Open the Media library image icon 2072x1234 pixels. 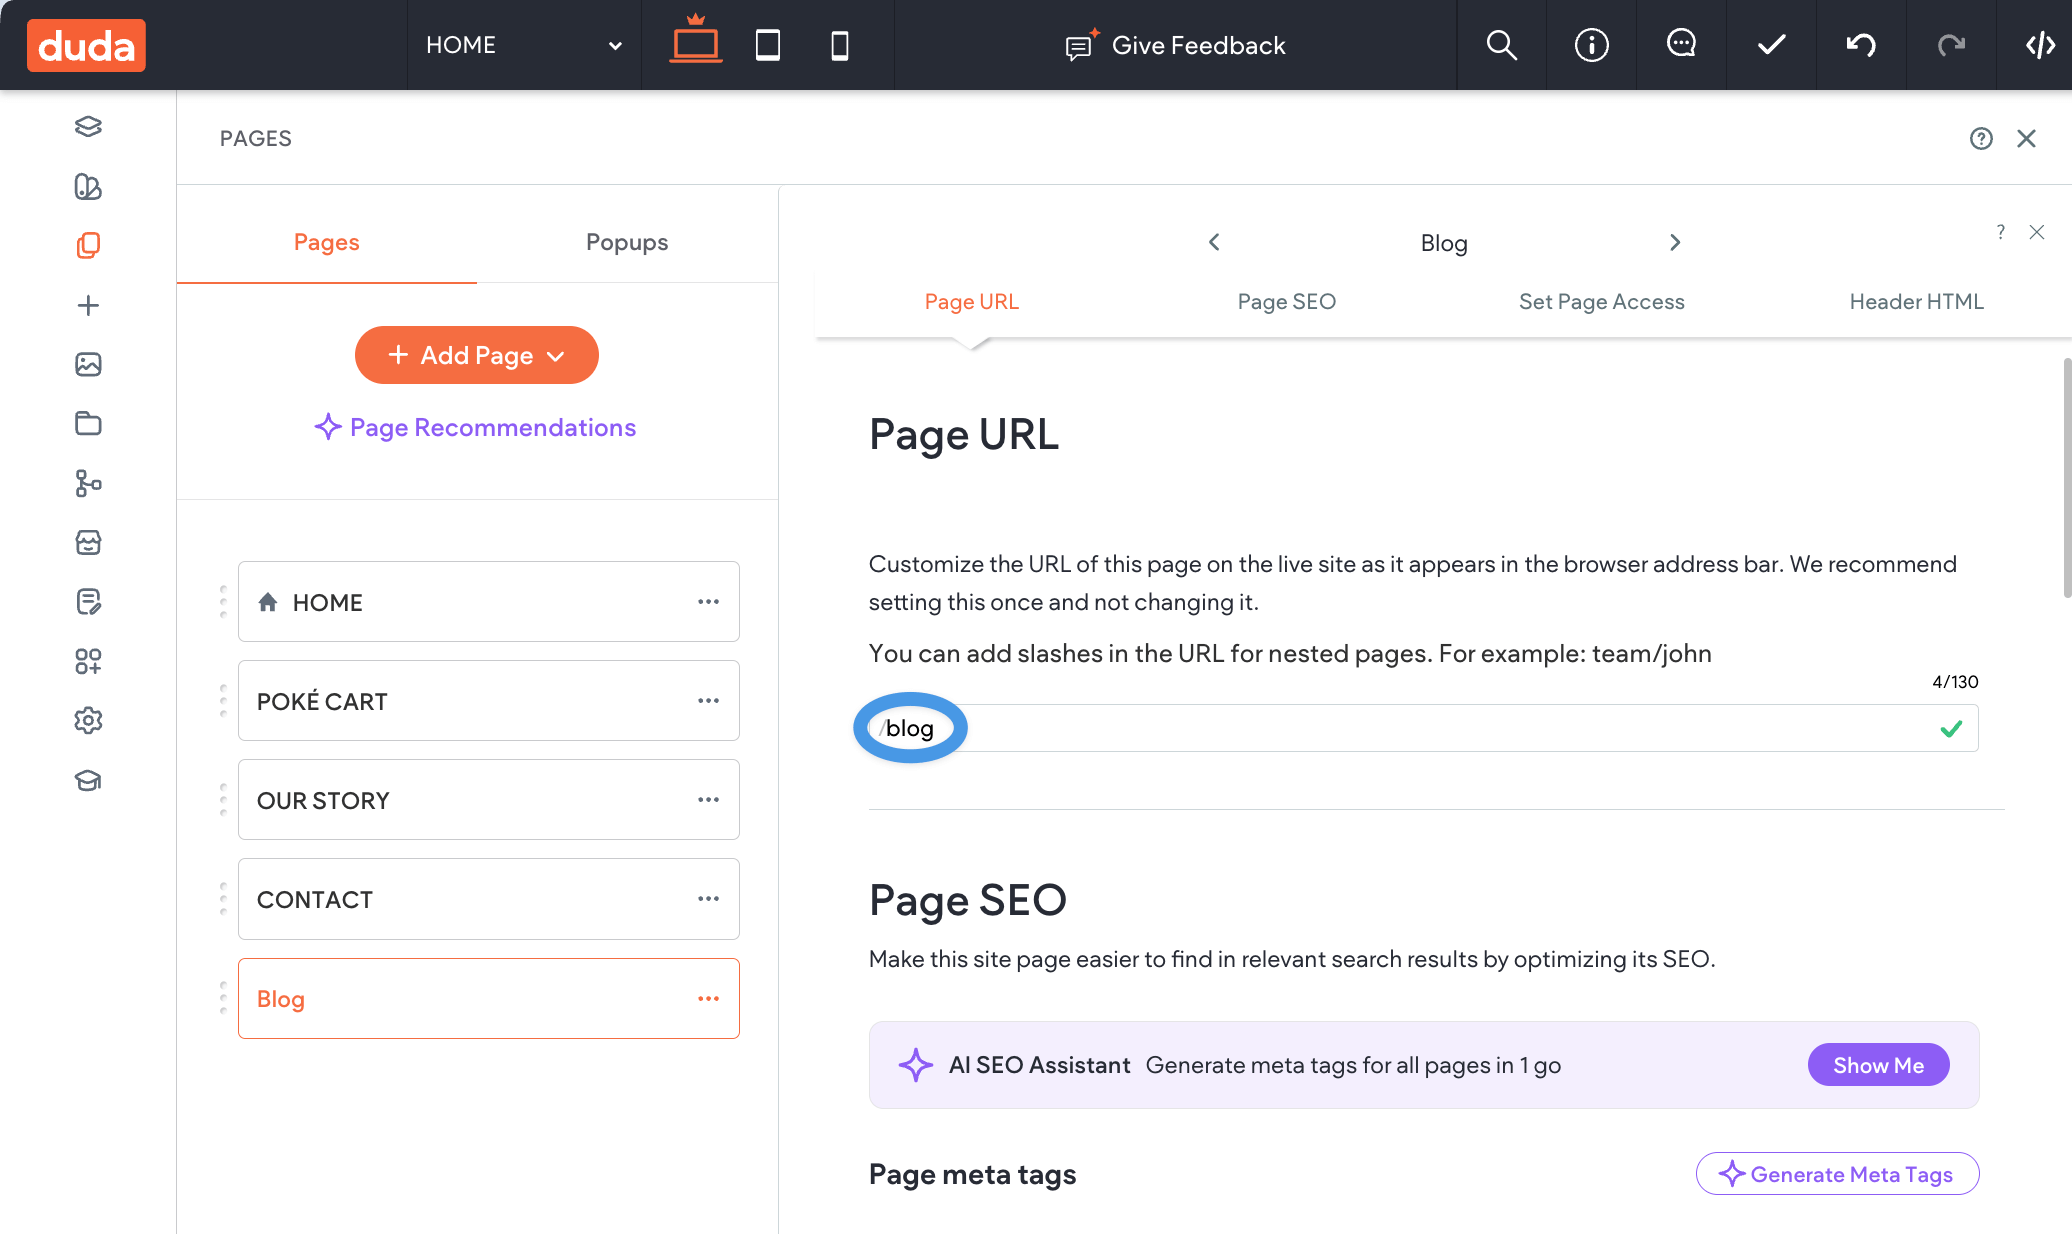(x=88, y=365)
